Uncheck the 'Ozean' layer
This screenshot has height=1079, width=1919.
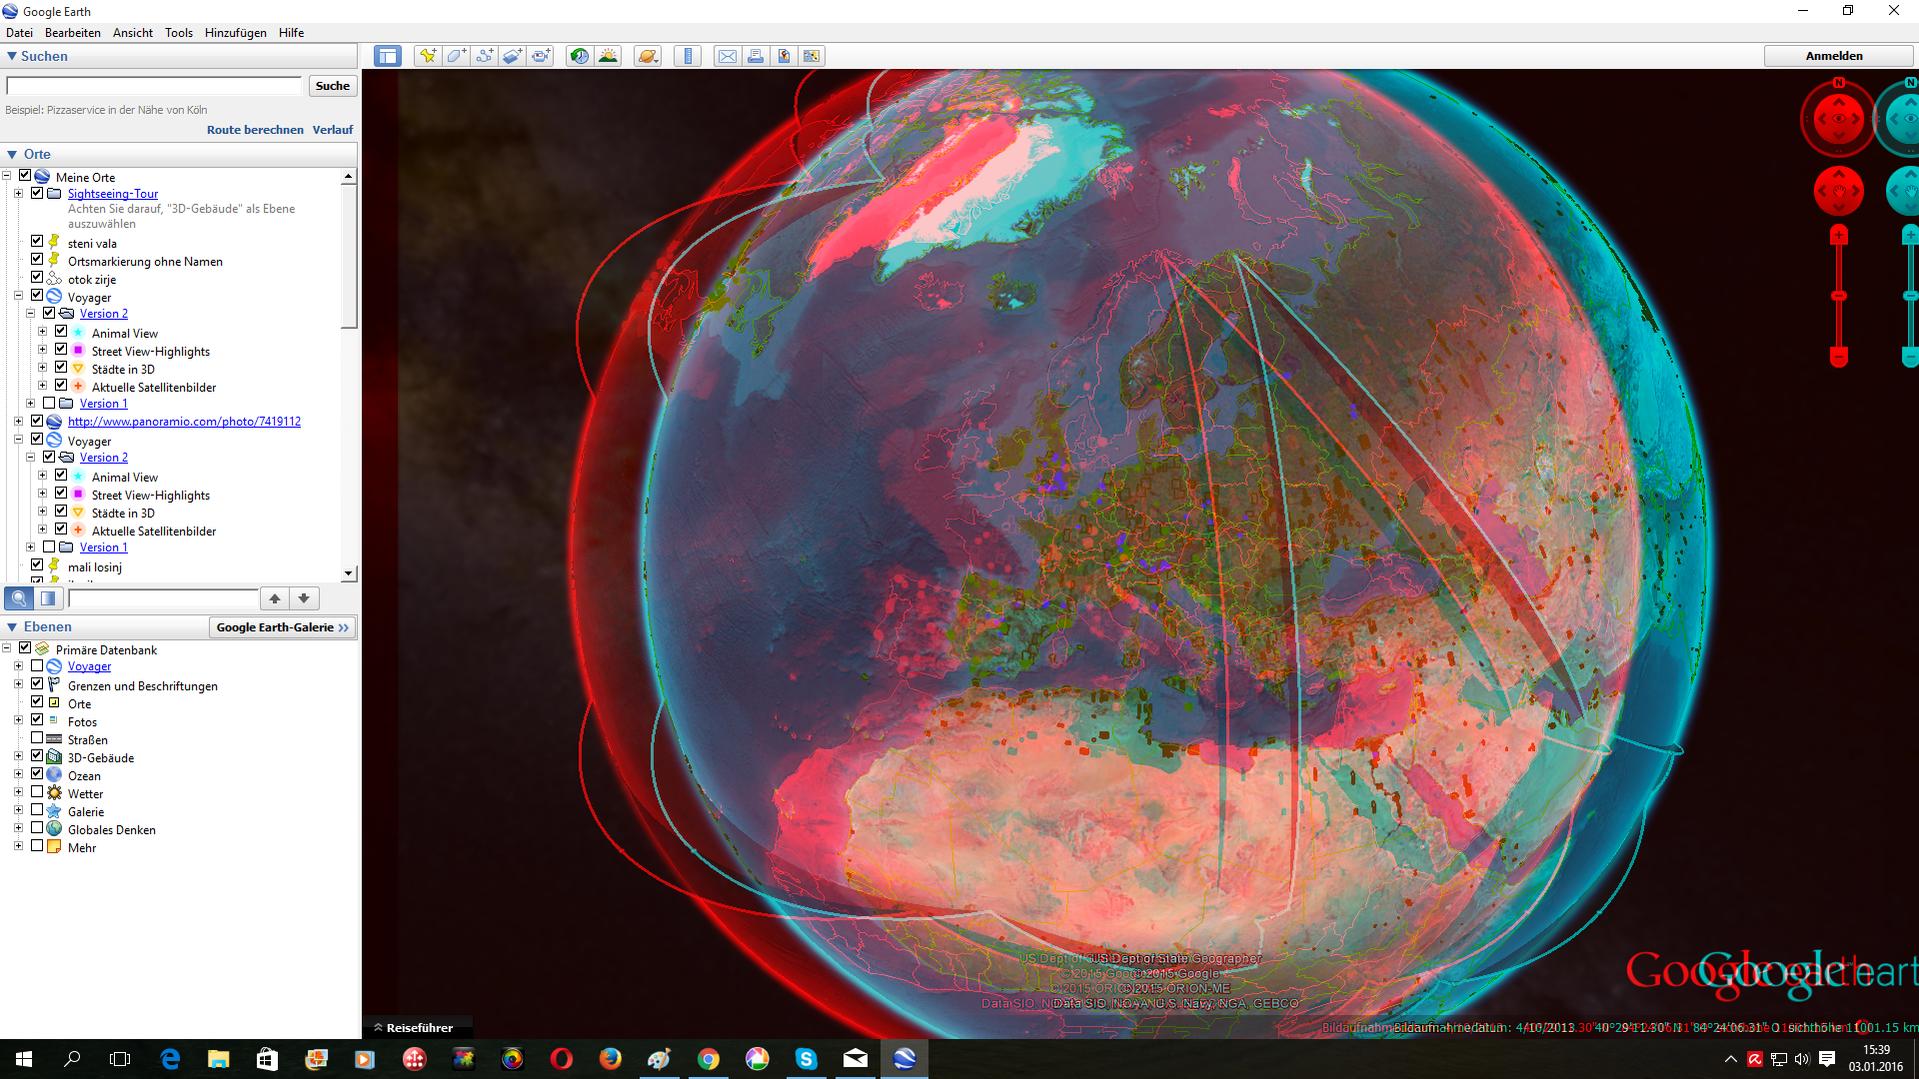pos(37,775)
